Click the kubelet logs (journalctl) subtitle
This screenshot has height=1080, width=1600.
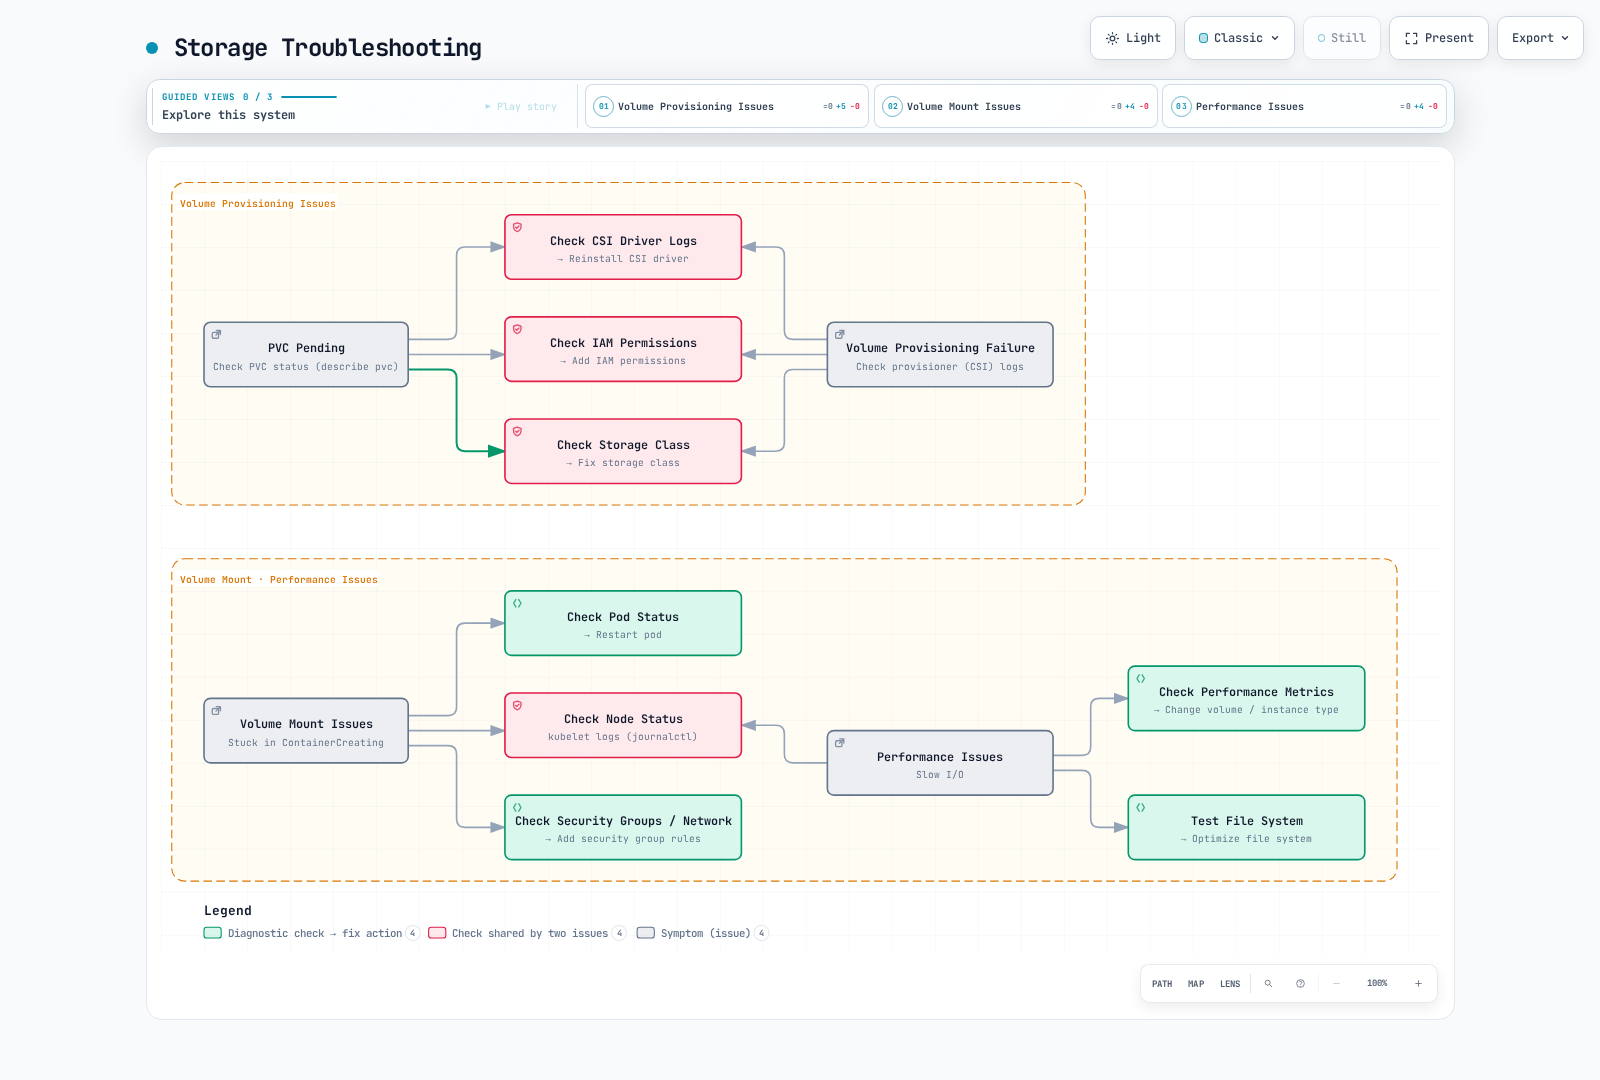(x=623, y=737)
